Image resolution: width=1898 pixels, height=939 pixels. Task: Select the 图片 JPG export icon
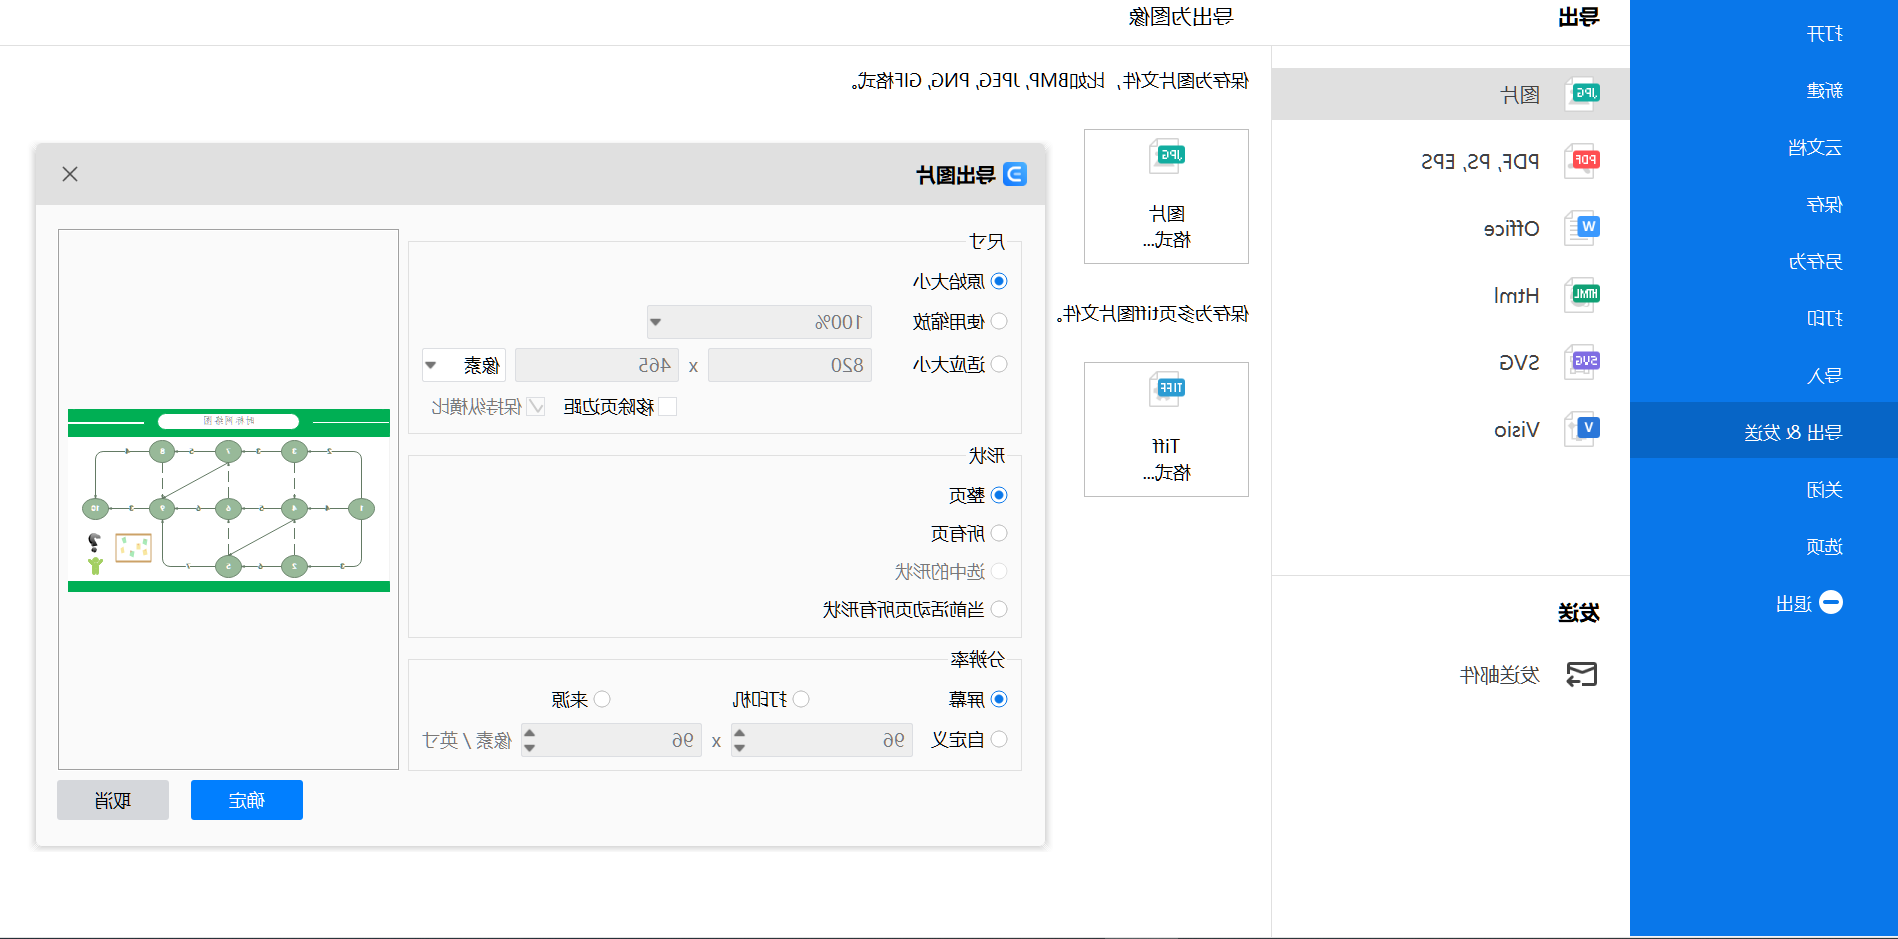click(1583, 94)
